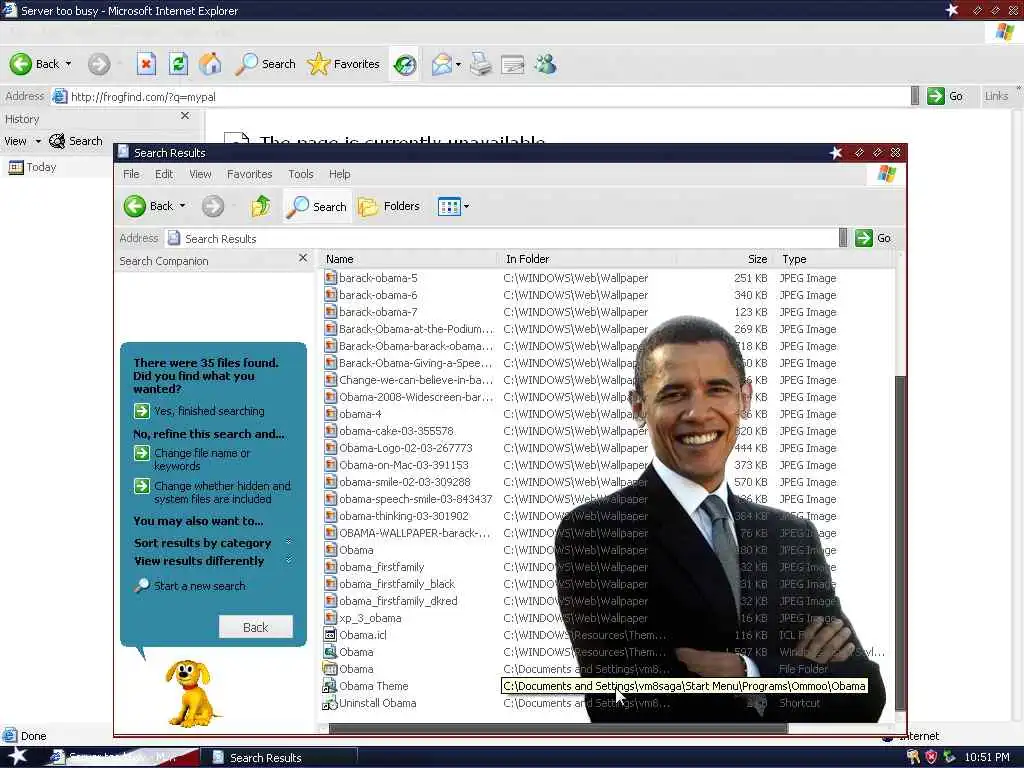Open the View menu in Search Results
The width and height of the screenshot is (1024, 768).
click(x=200, y=174)
